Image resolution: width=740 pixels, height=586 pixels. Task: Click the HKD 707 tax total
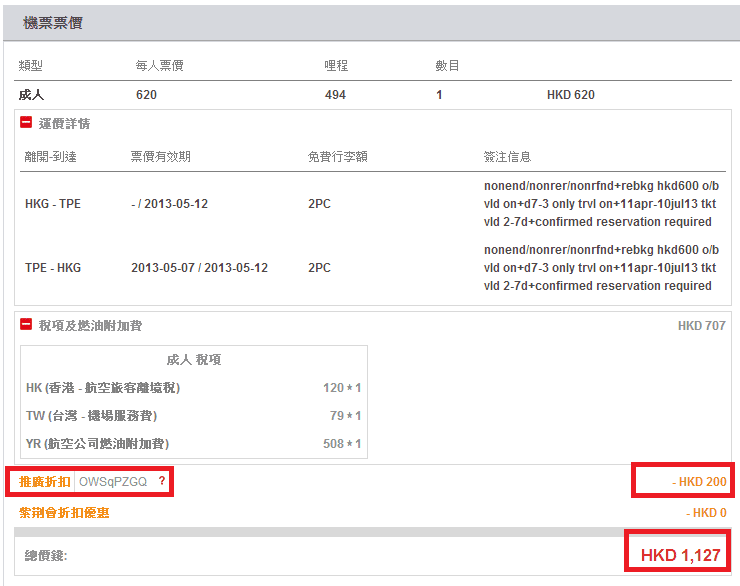(x=701, y=326)
